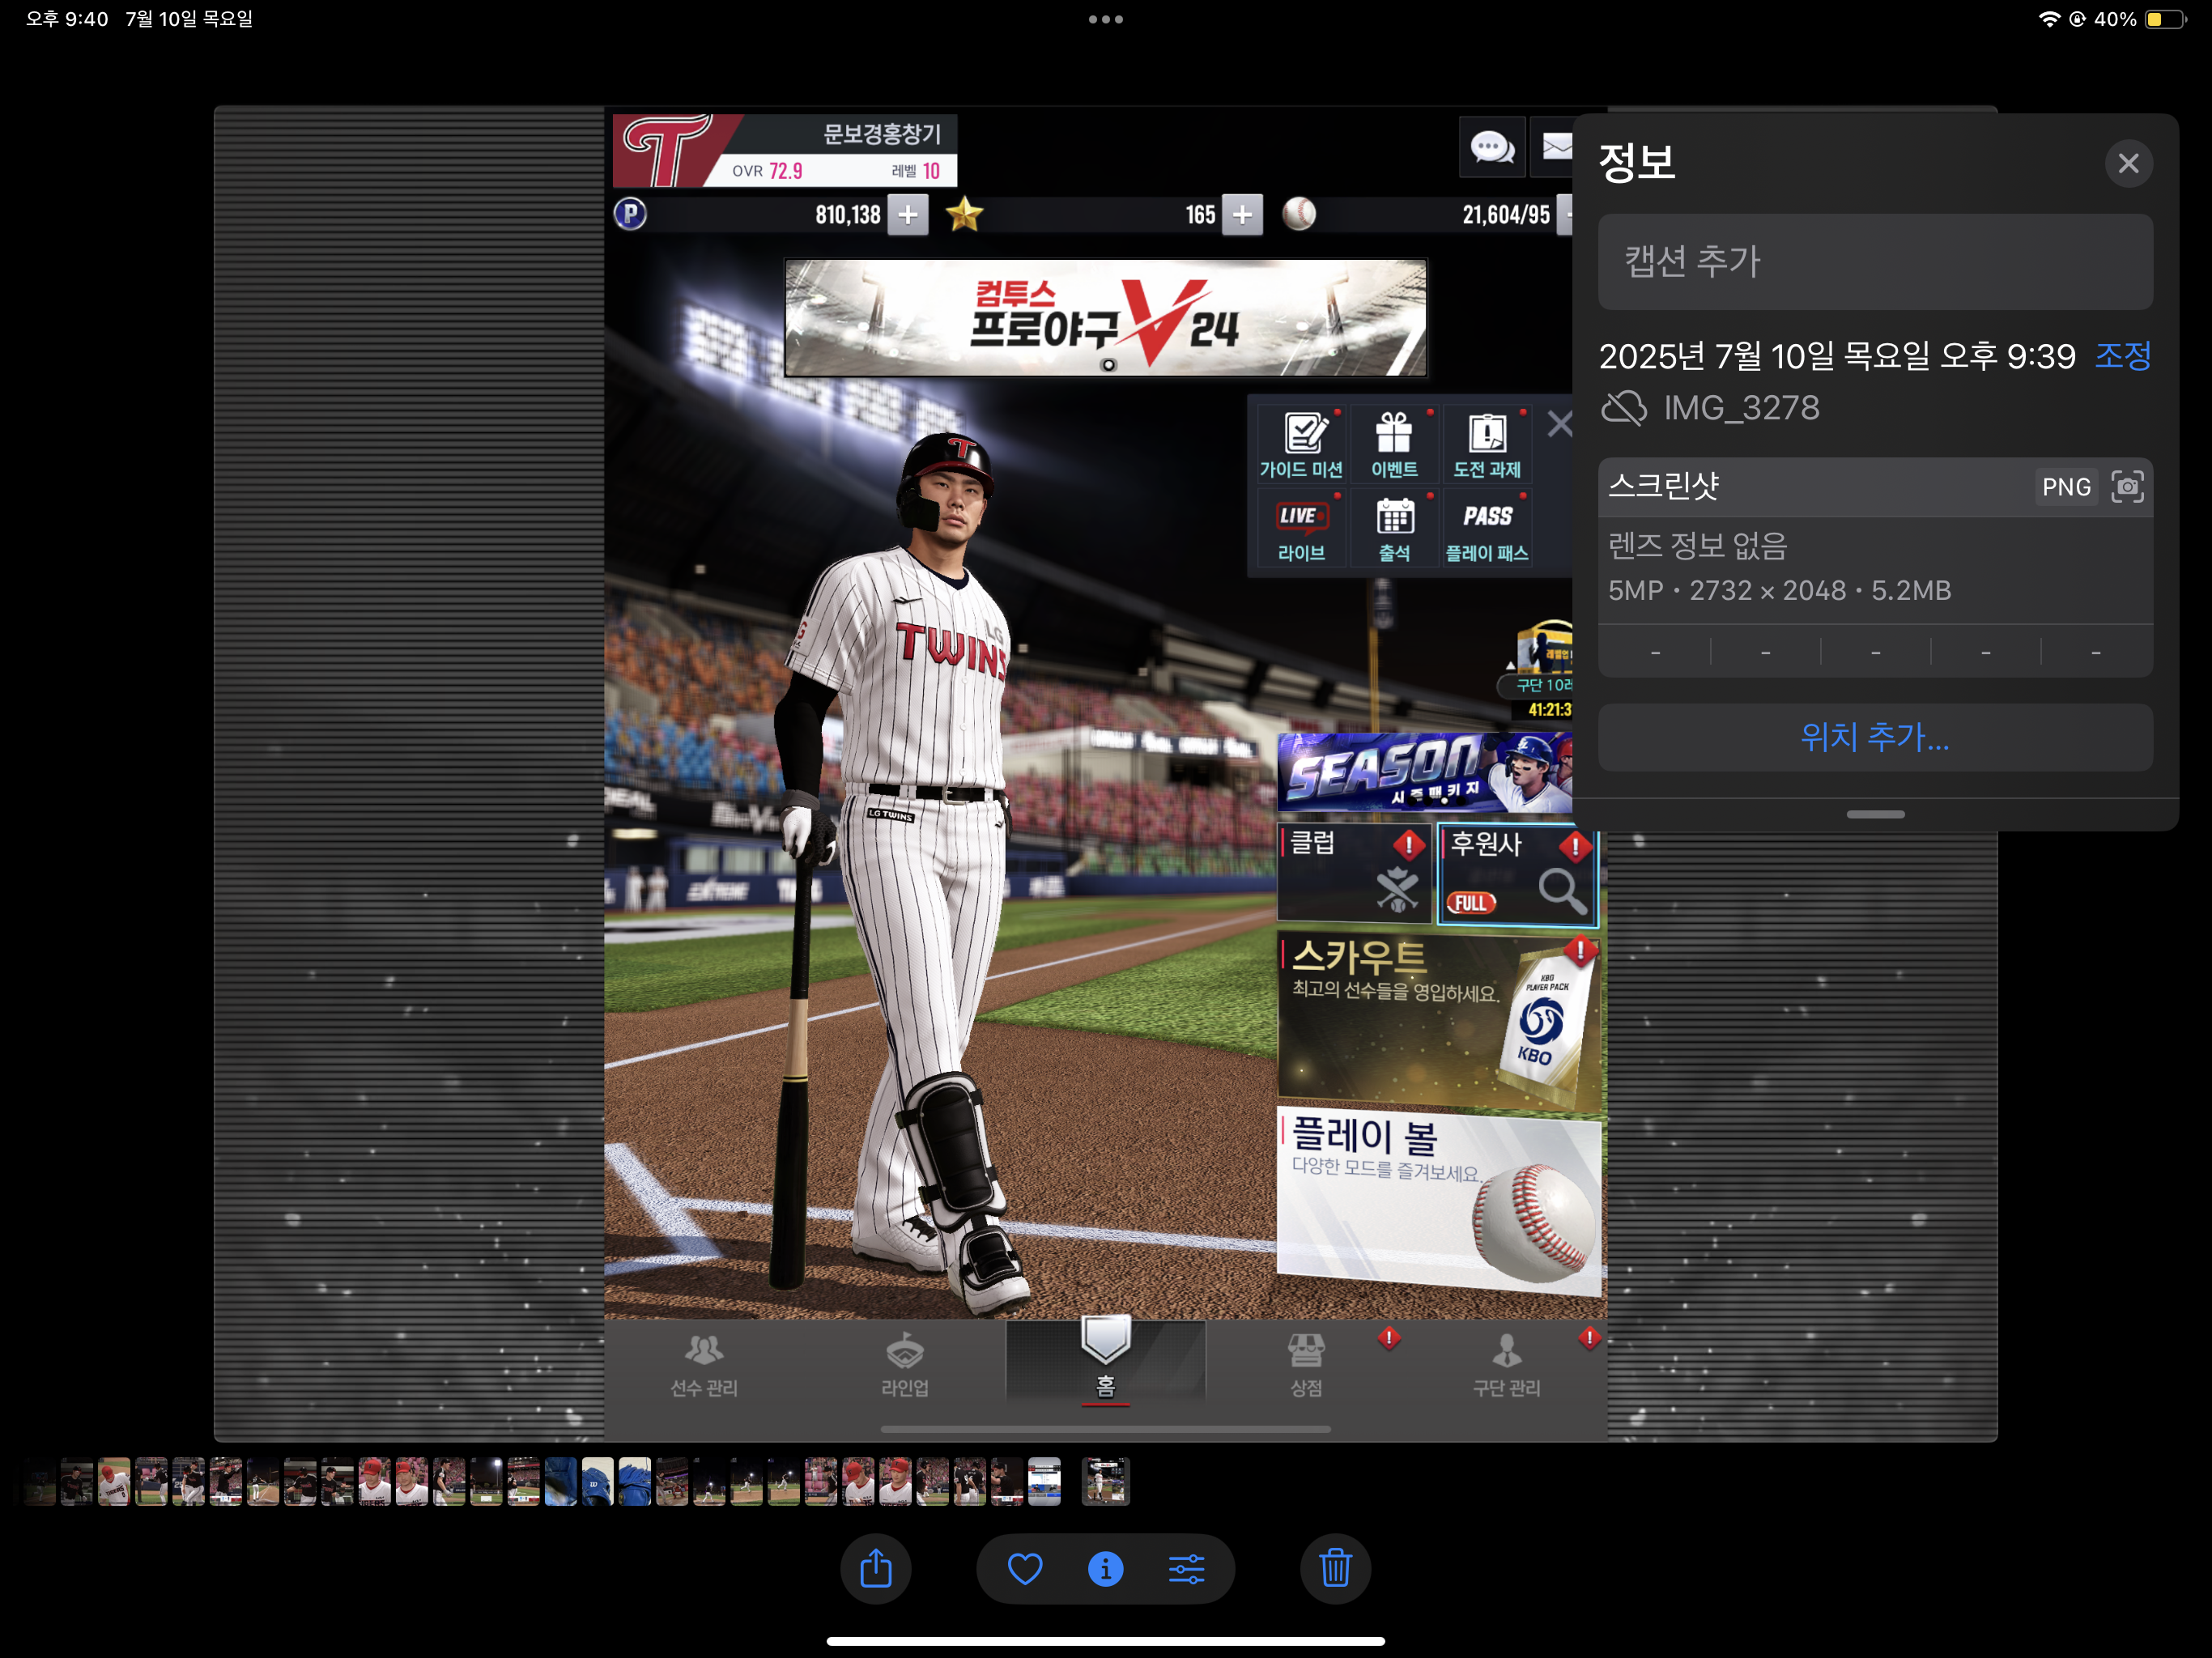
Task: Close the 정보 info panel
Action: (2128, 163)
